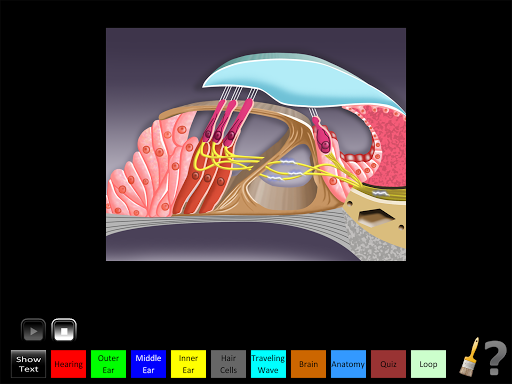512x384 pixels.
Task: Open the blue Anatomy section
Action: 348,364
